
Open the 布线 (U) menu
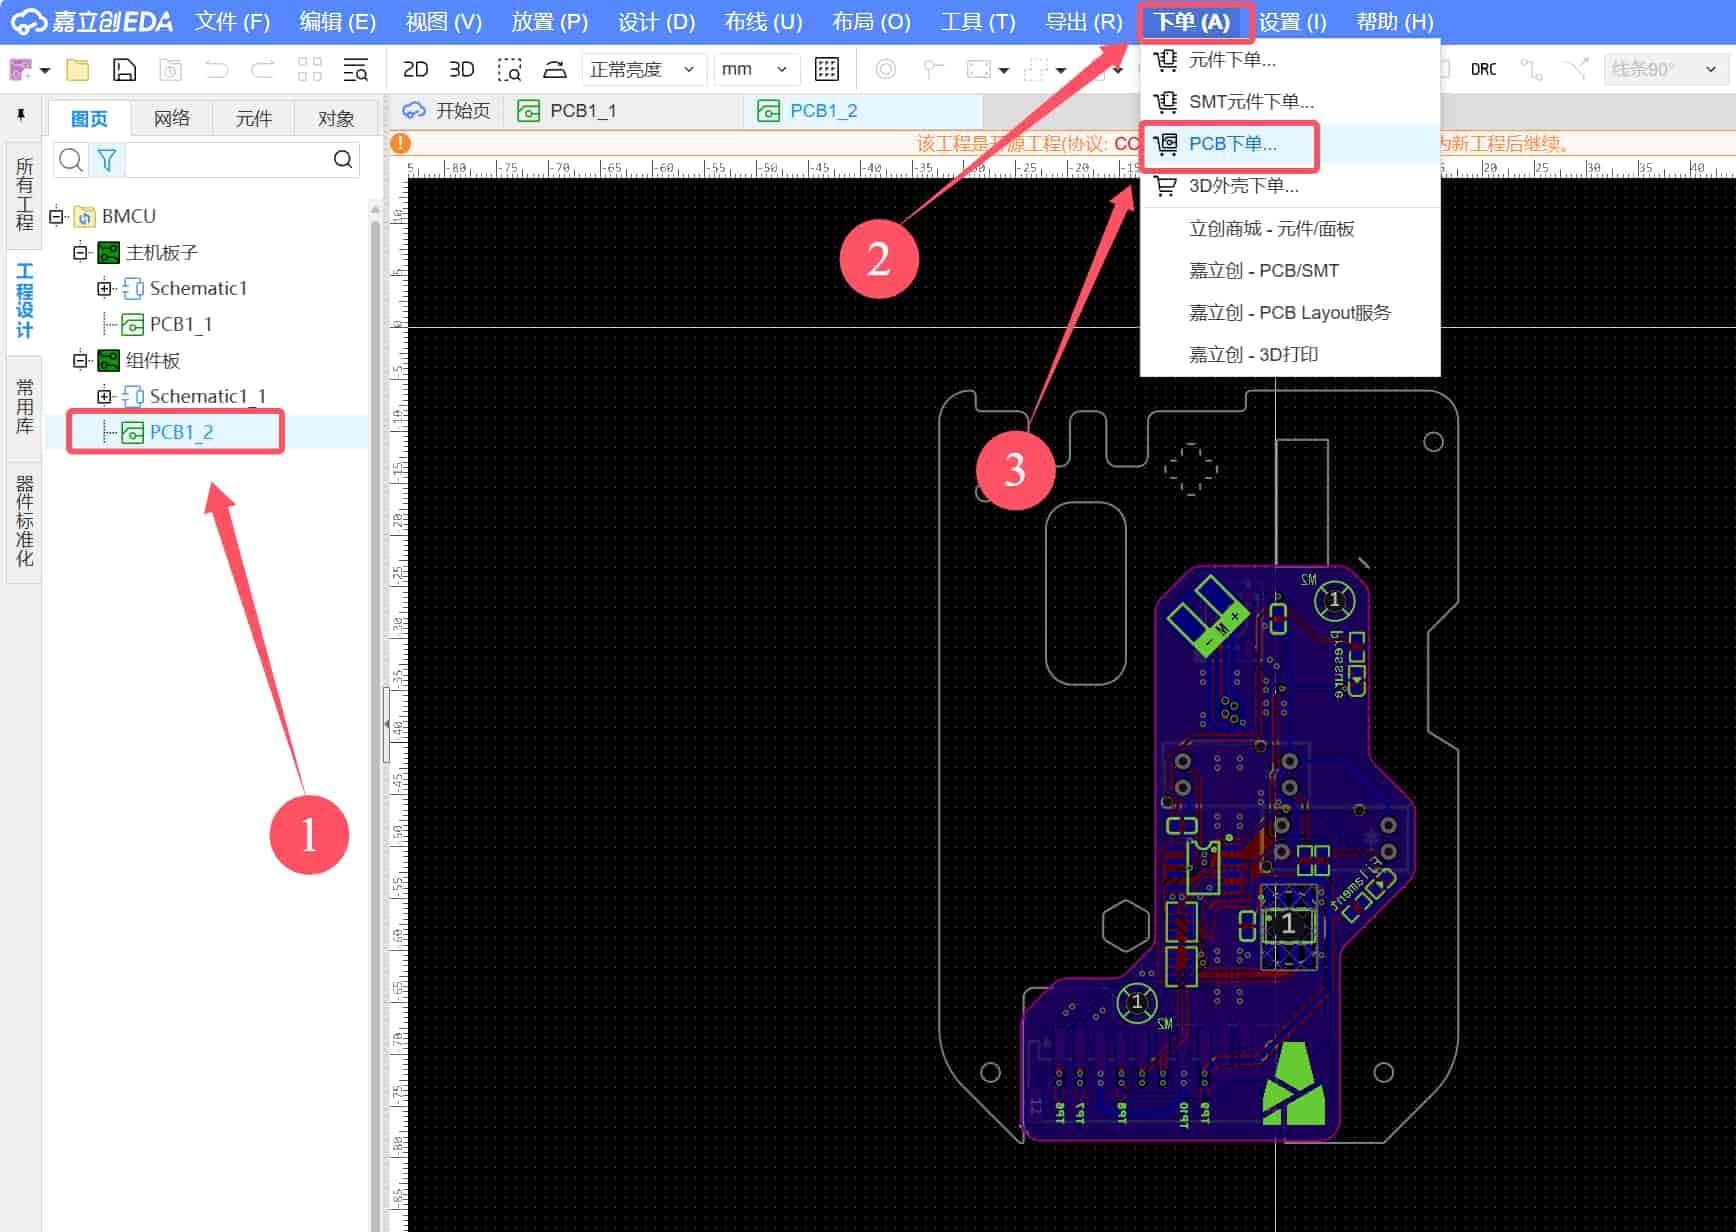click(763, 22)
